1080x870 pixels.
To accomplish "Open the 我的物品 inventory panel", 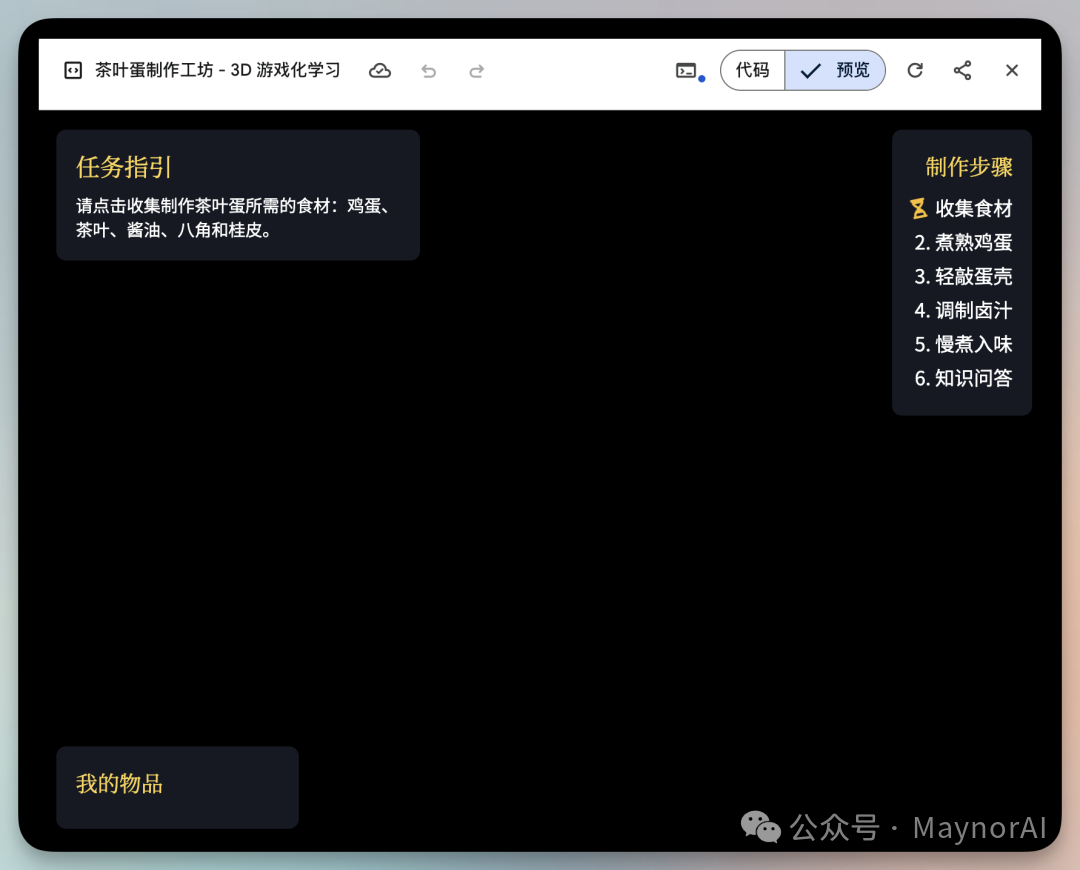I will [117, 784].
